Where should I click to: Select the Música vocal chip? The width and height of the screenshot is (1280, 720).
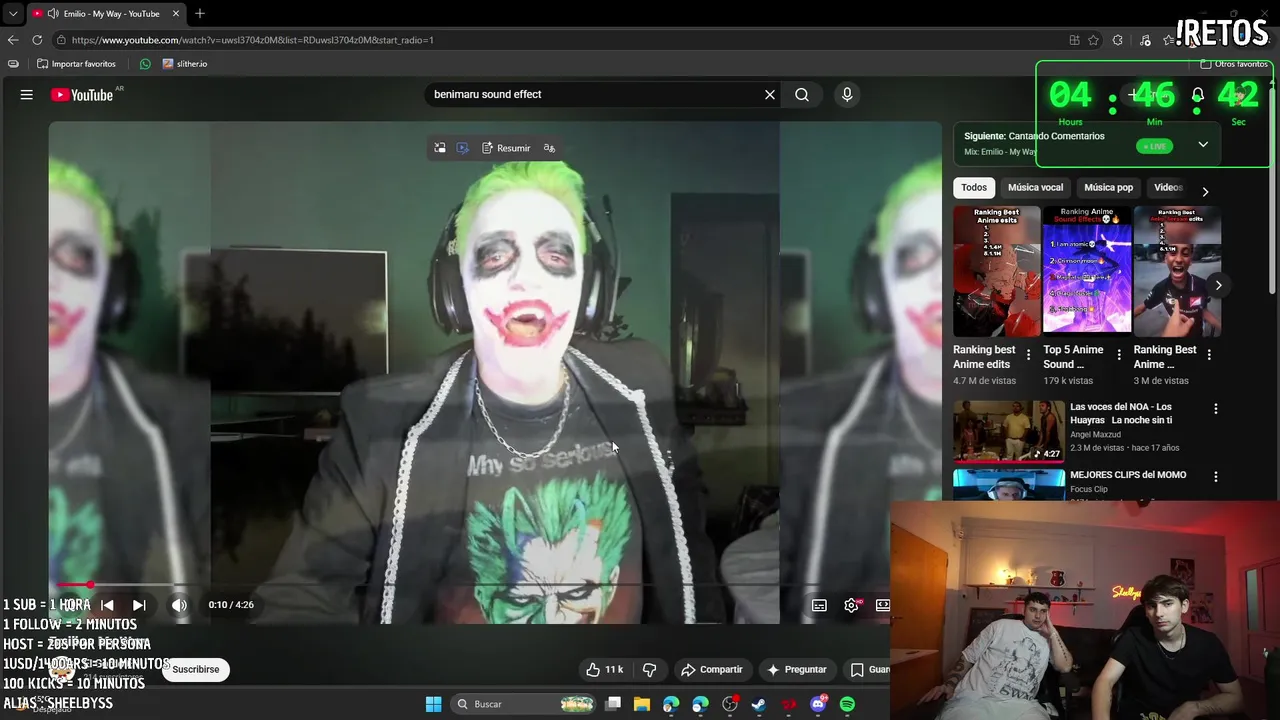click(x=1035, y=187)
